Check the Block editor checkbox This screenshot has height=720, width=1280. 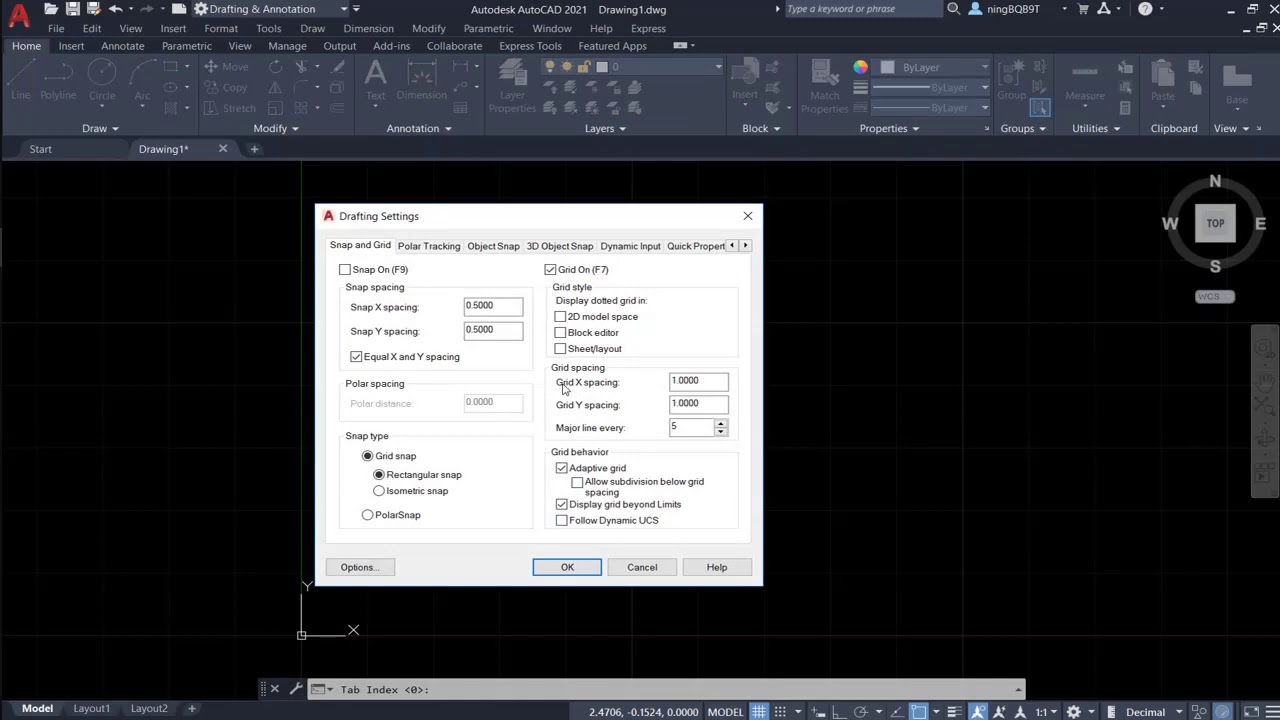point(560,333)
